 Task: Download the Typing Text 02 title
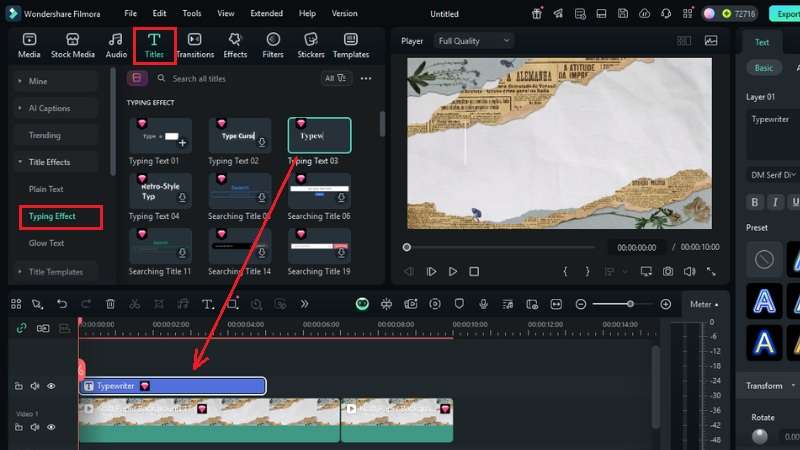click(x=262, y=143)
